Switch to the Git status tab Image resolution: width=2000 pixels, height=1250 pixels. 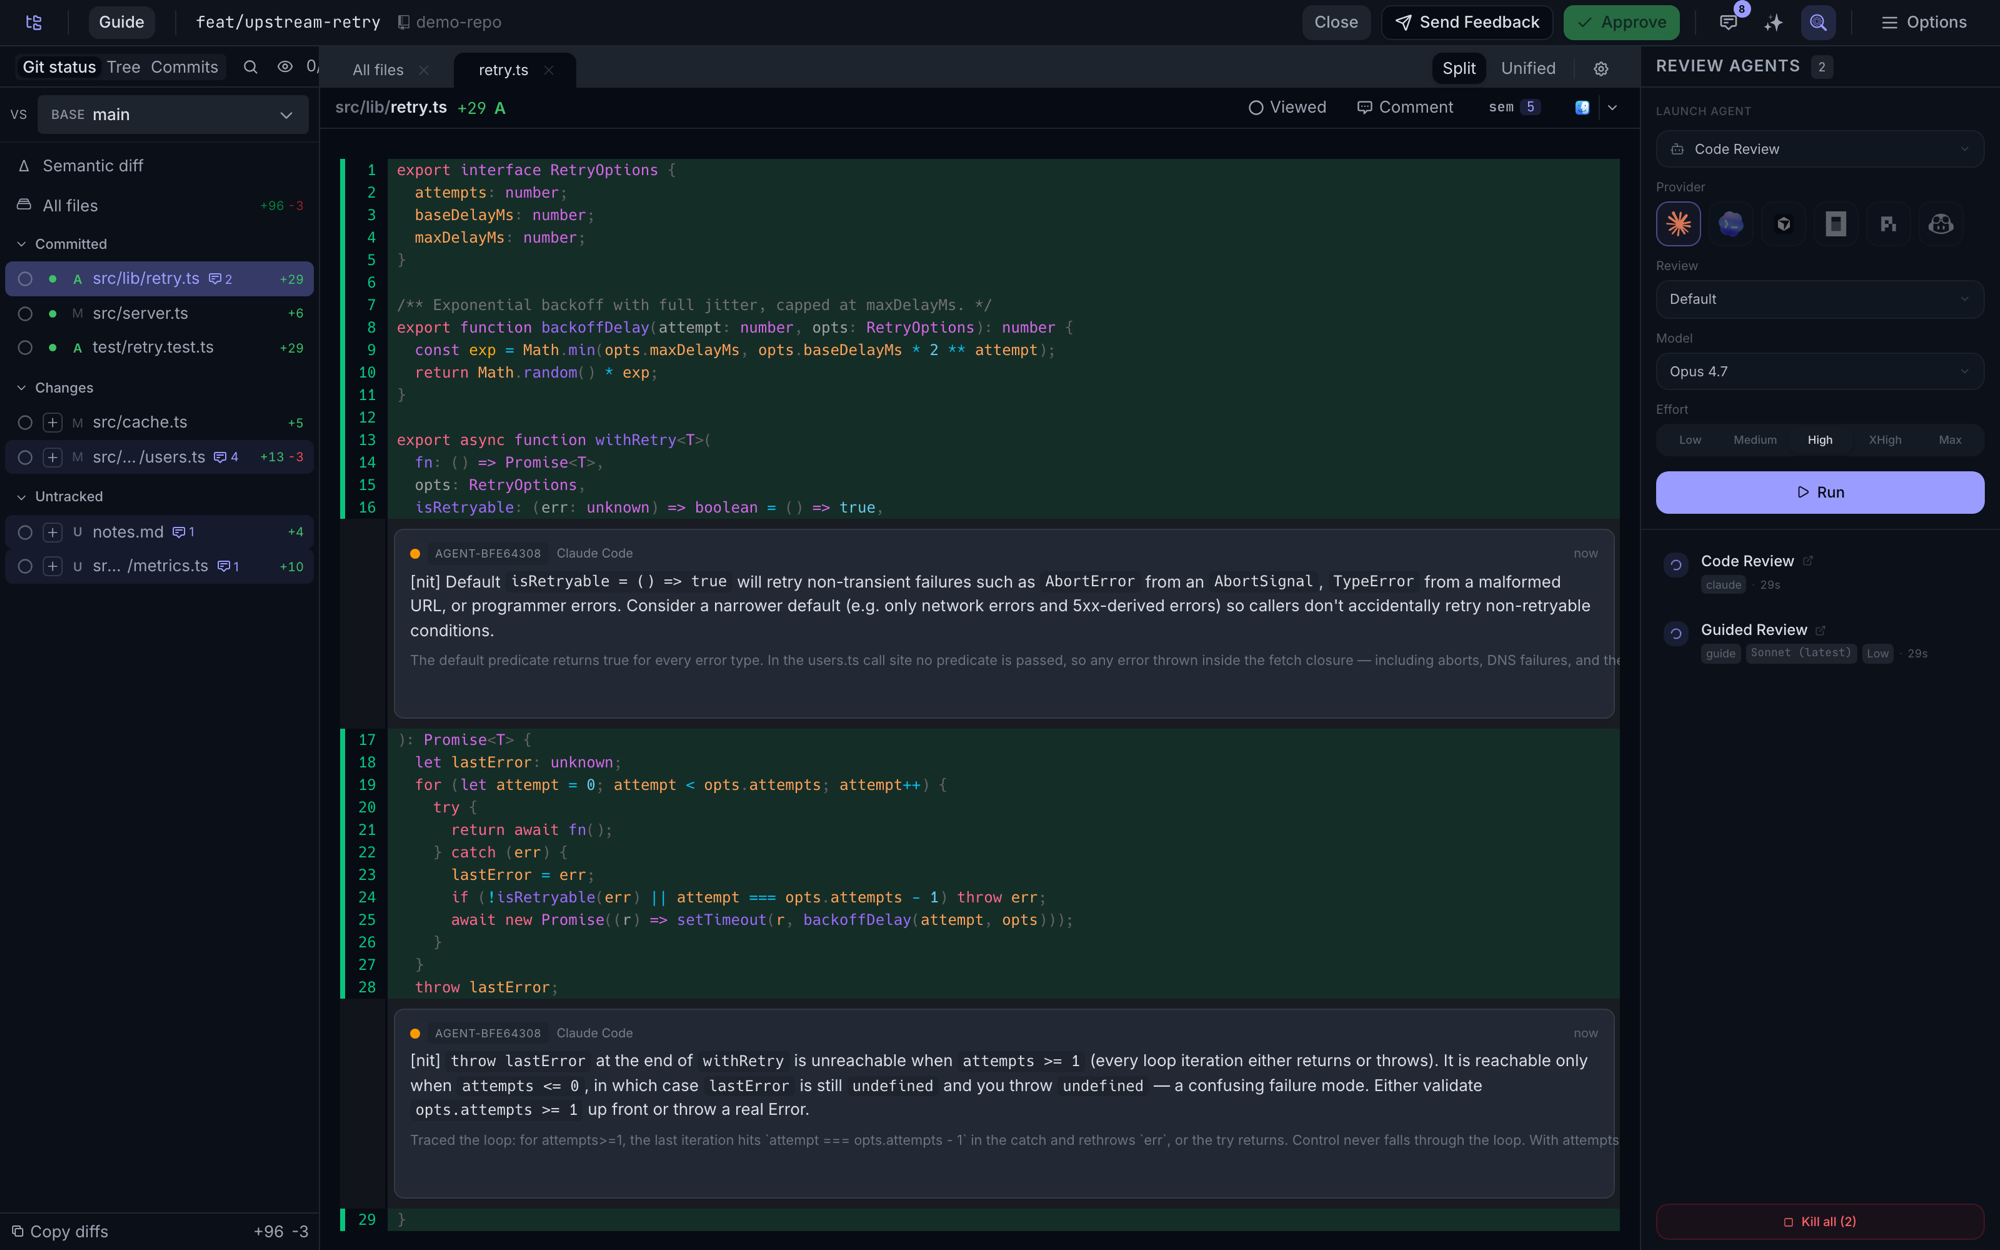[x=59, y=67]
